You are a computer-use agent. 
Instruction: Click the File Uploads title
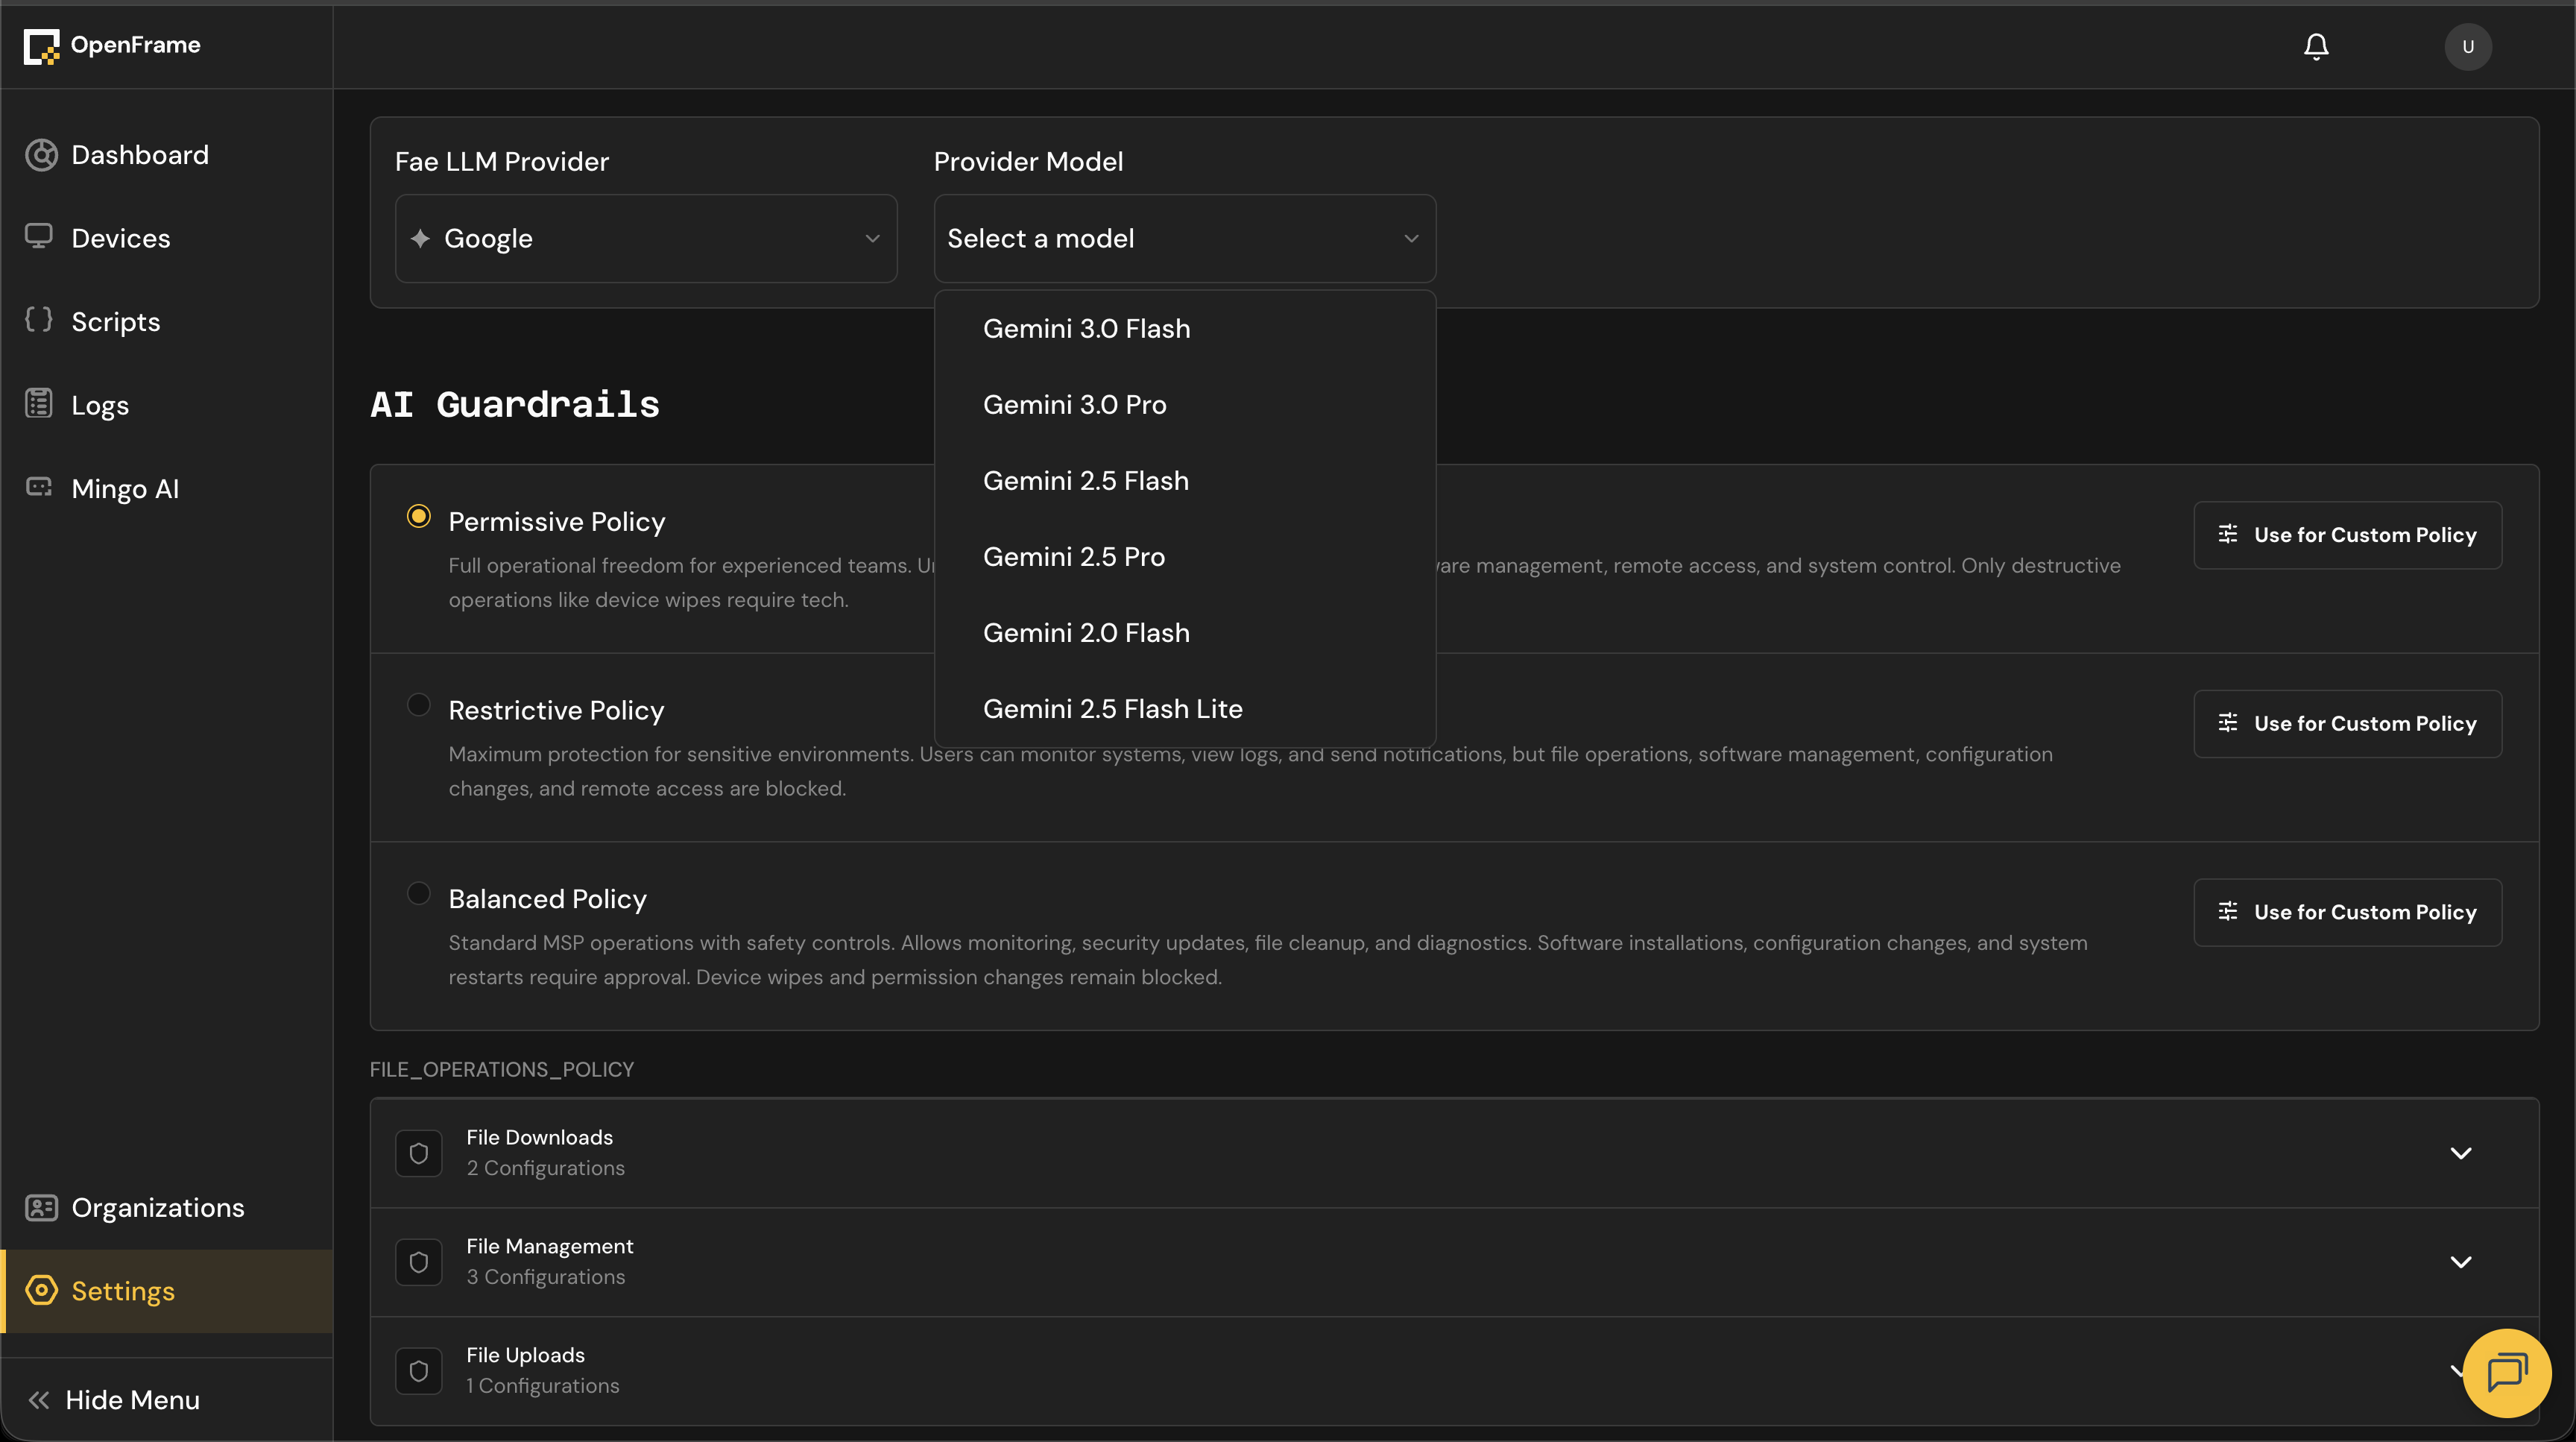[525, 1355]
